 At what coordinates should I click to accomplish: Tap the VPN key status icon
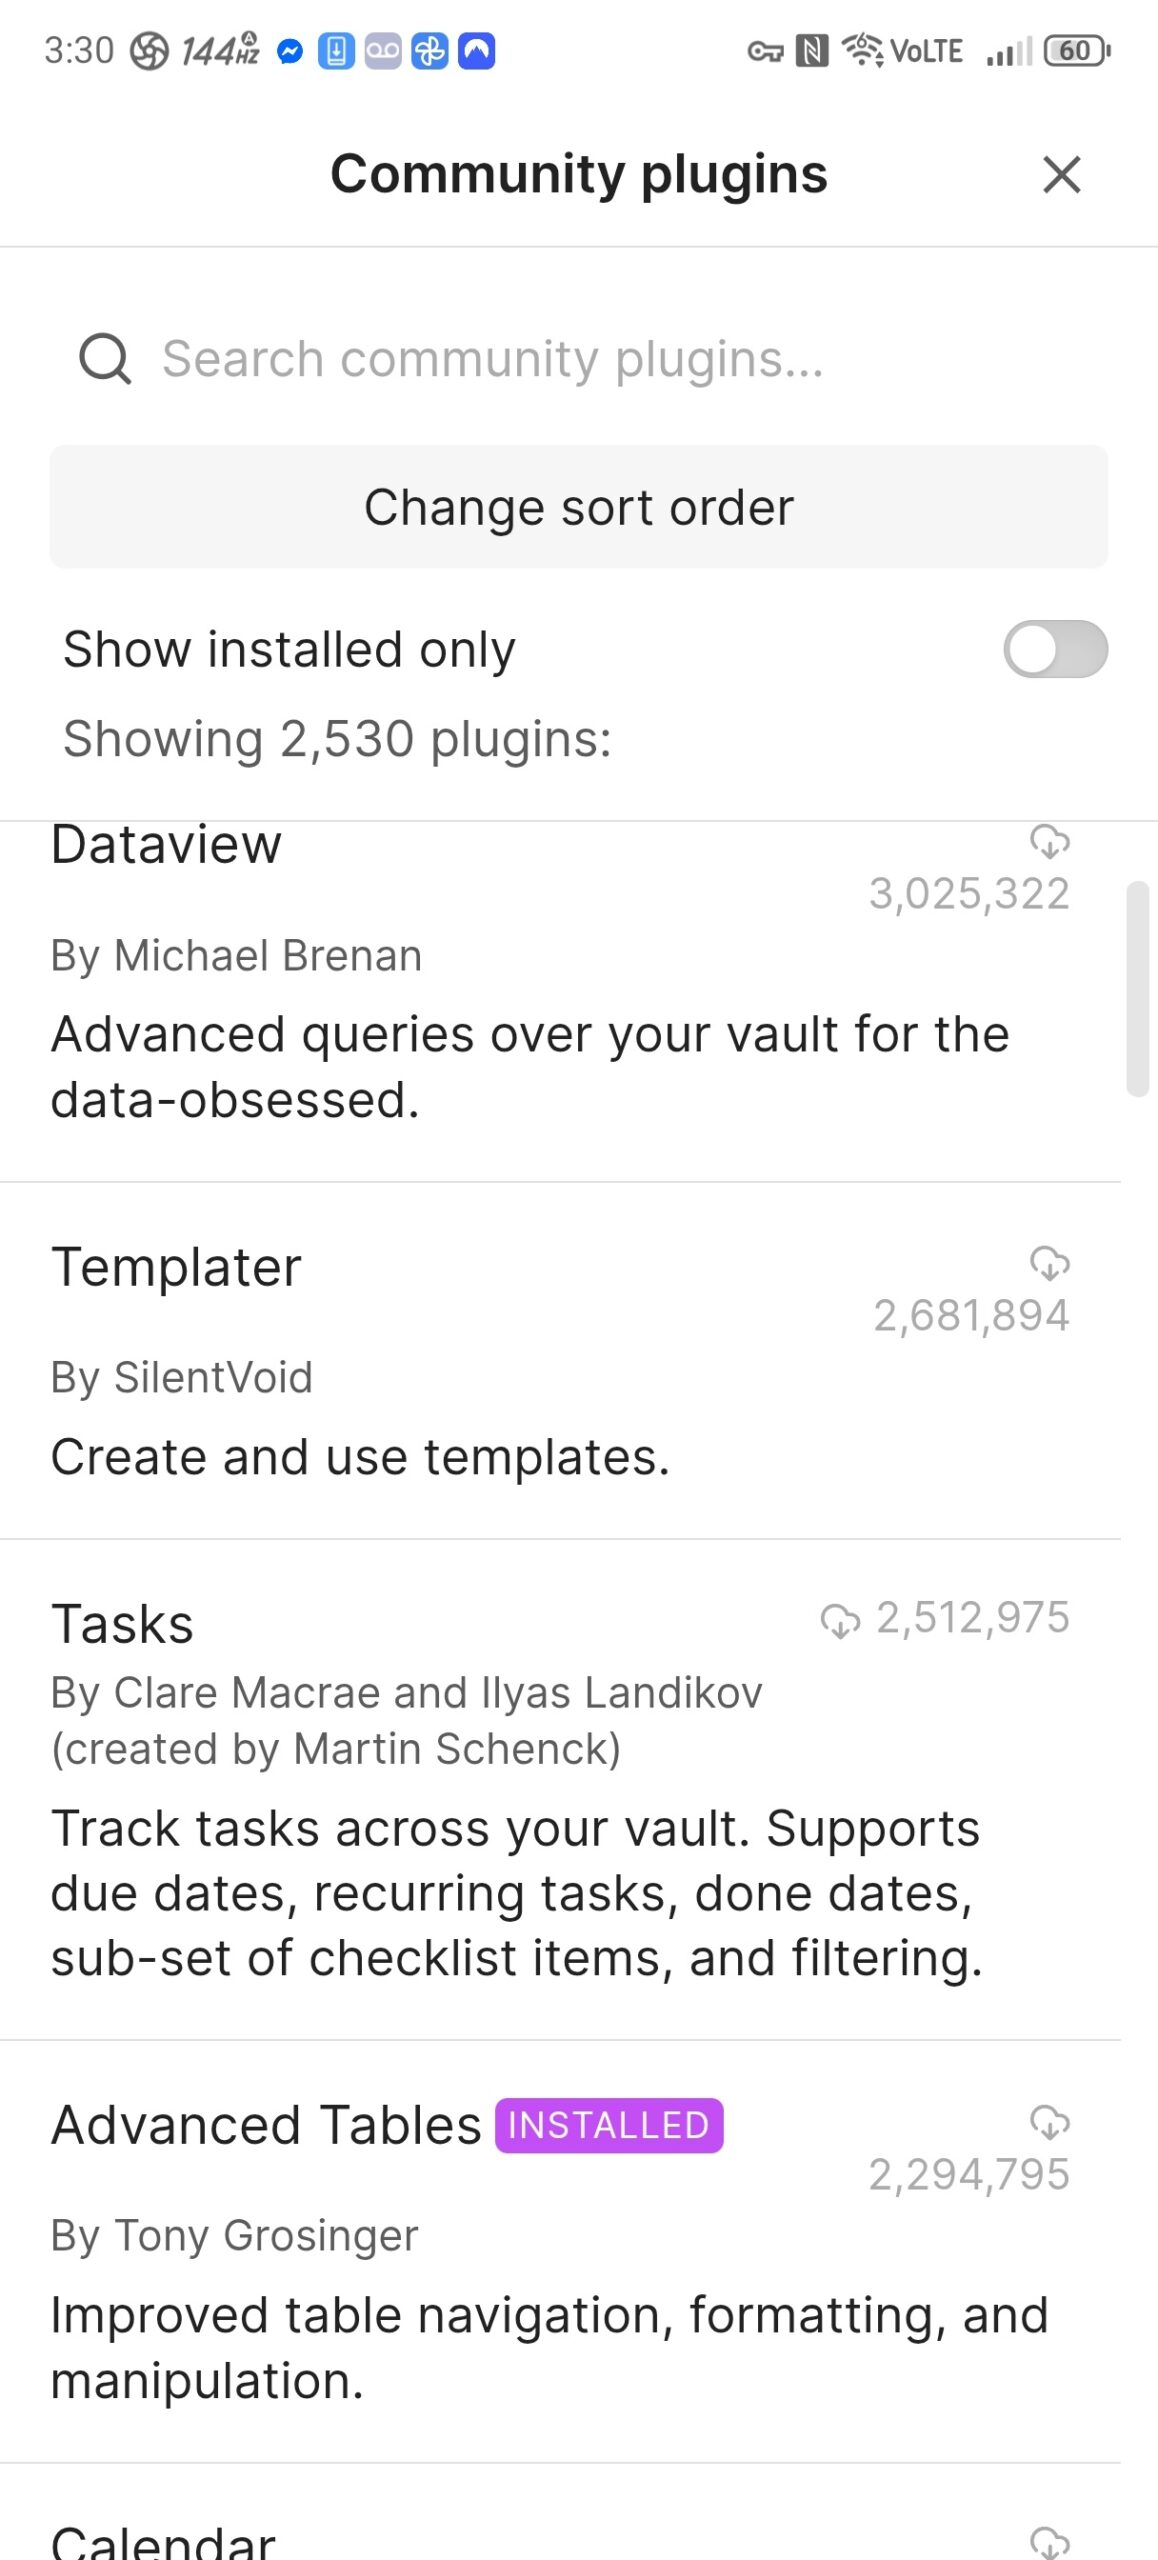765,51
